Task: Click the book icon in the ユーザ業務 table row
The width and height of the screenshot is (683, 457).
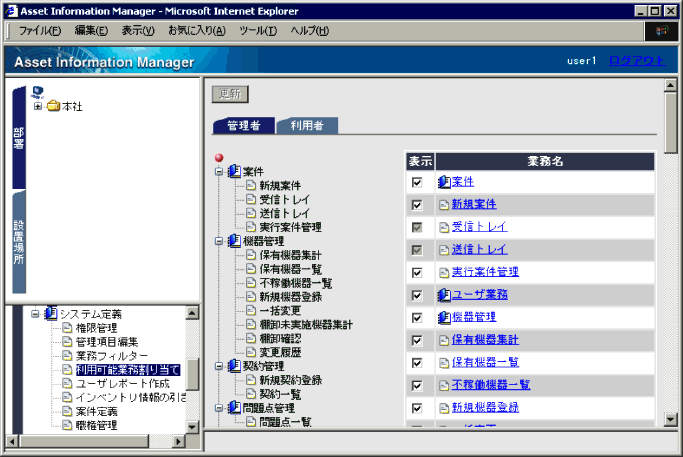Action: (x=444, y=295)
